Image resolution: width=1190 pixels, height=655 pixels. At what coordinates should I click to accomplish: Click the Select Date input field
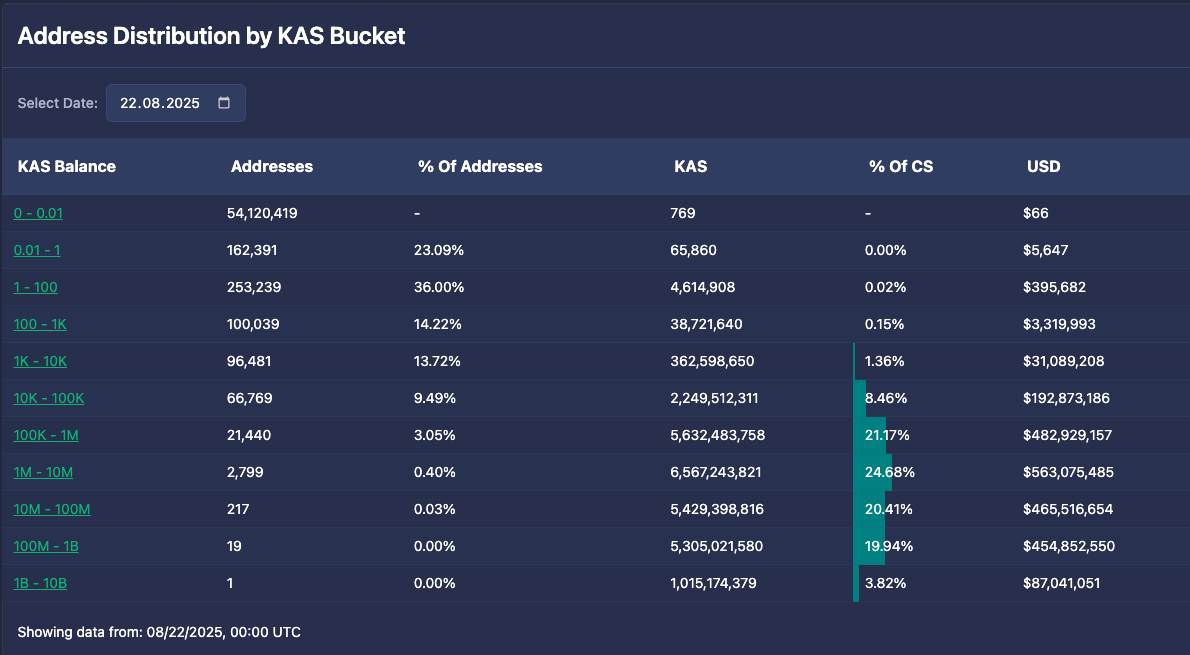160,103
